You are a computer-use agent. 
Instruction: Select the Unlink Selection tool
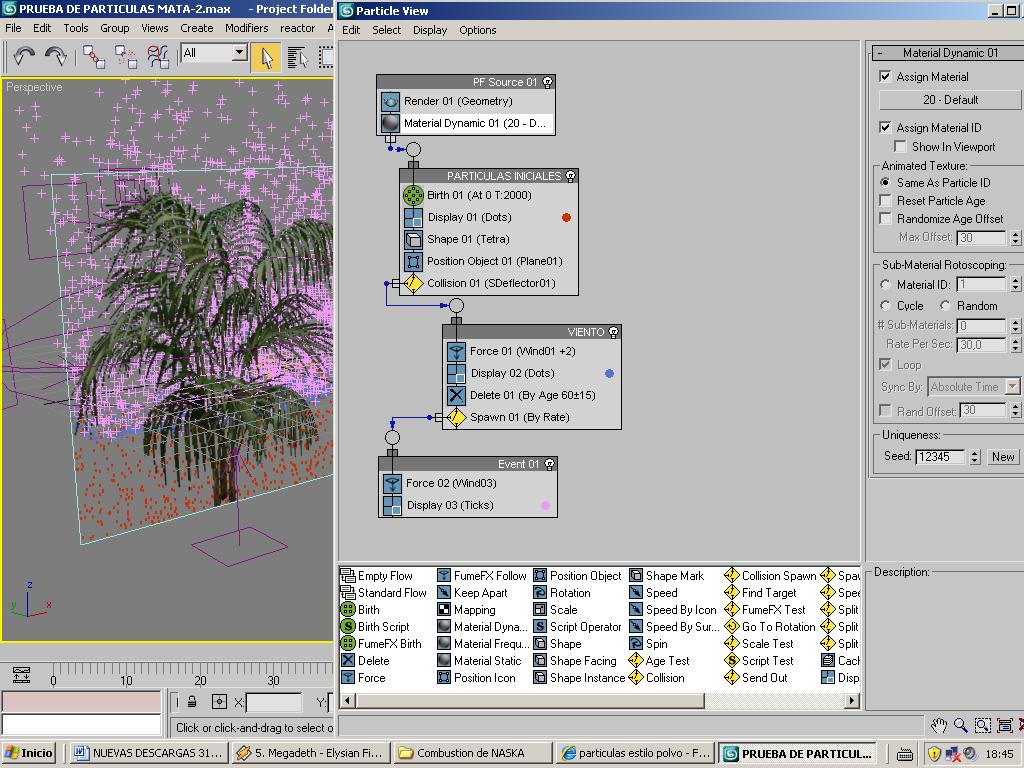click(x=126, y=57)
